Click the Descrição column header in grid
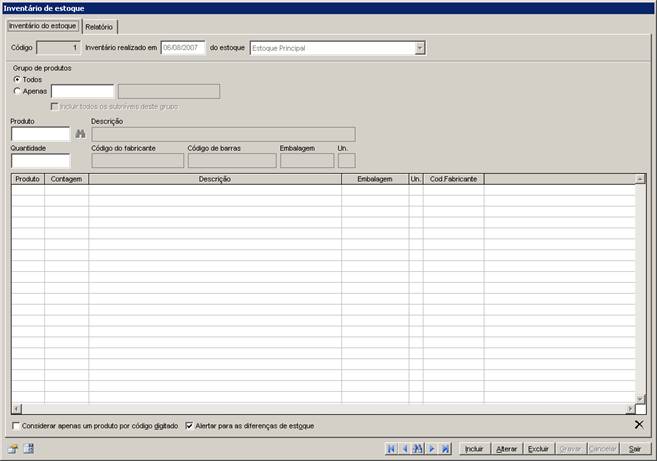 point(215,179)
